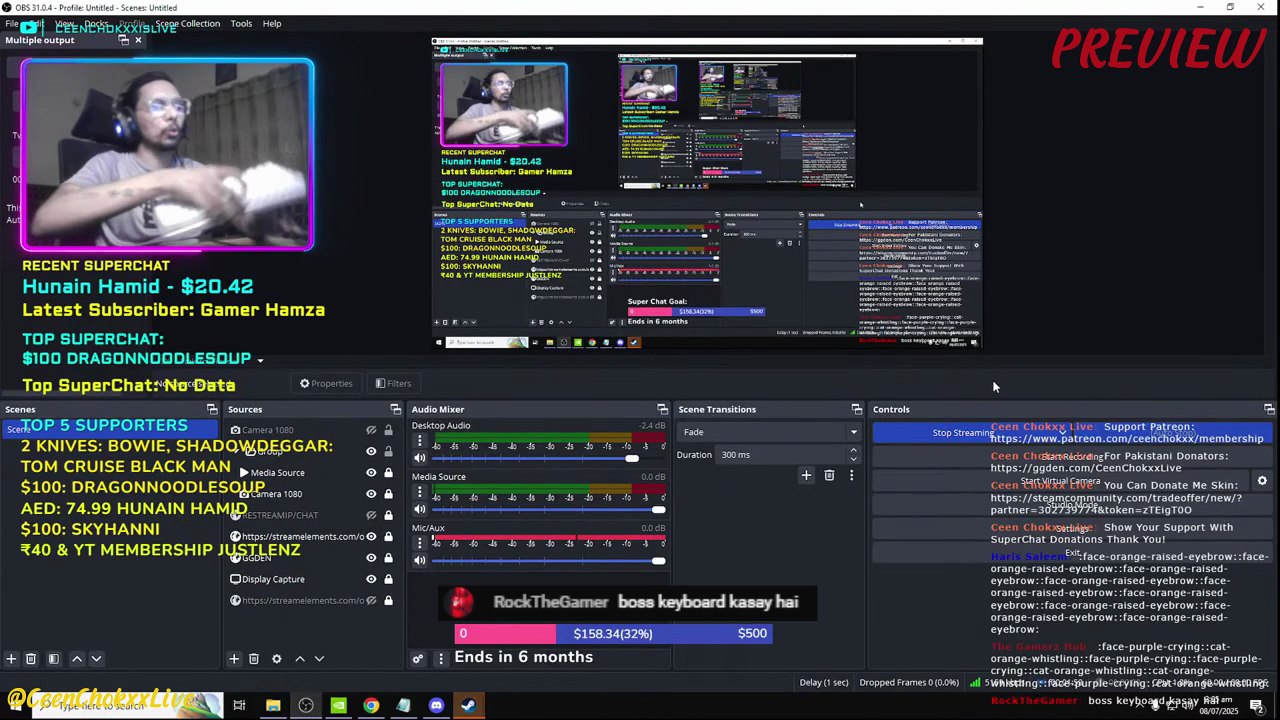Select Media Source in sources list
1280x720 pixels.
(277, 473)
